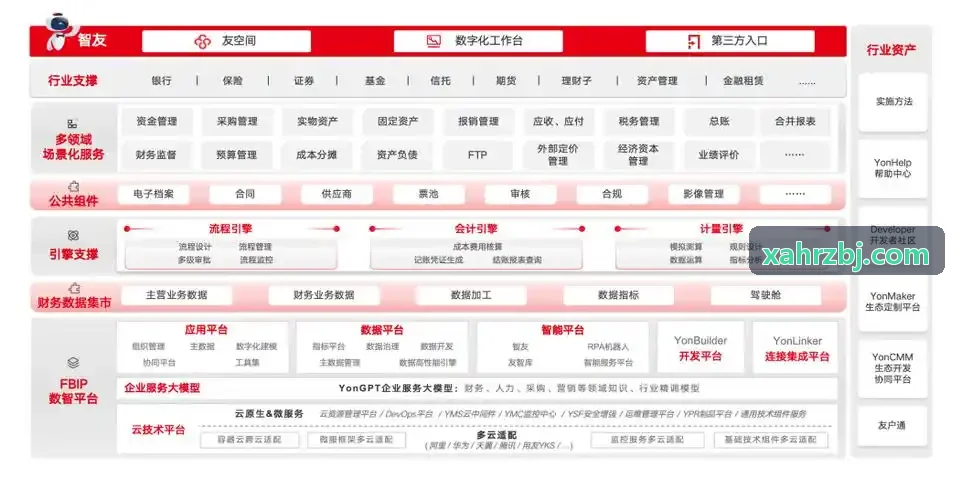Select the 金融租赁 industry item
This screenshot has height=500, width=961.
click(743, 80)
